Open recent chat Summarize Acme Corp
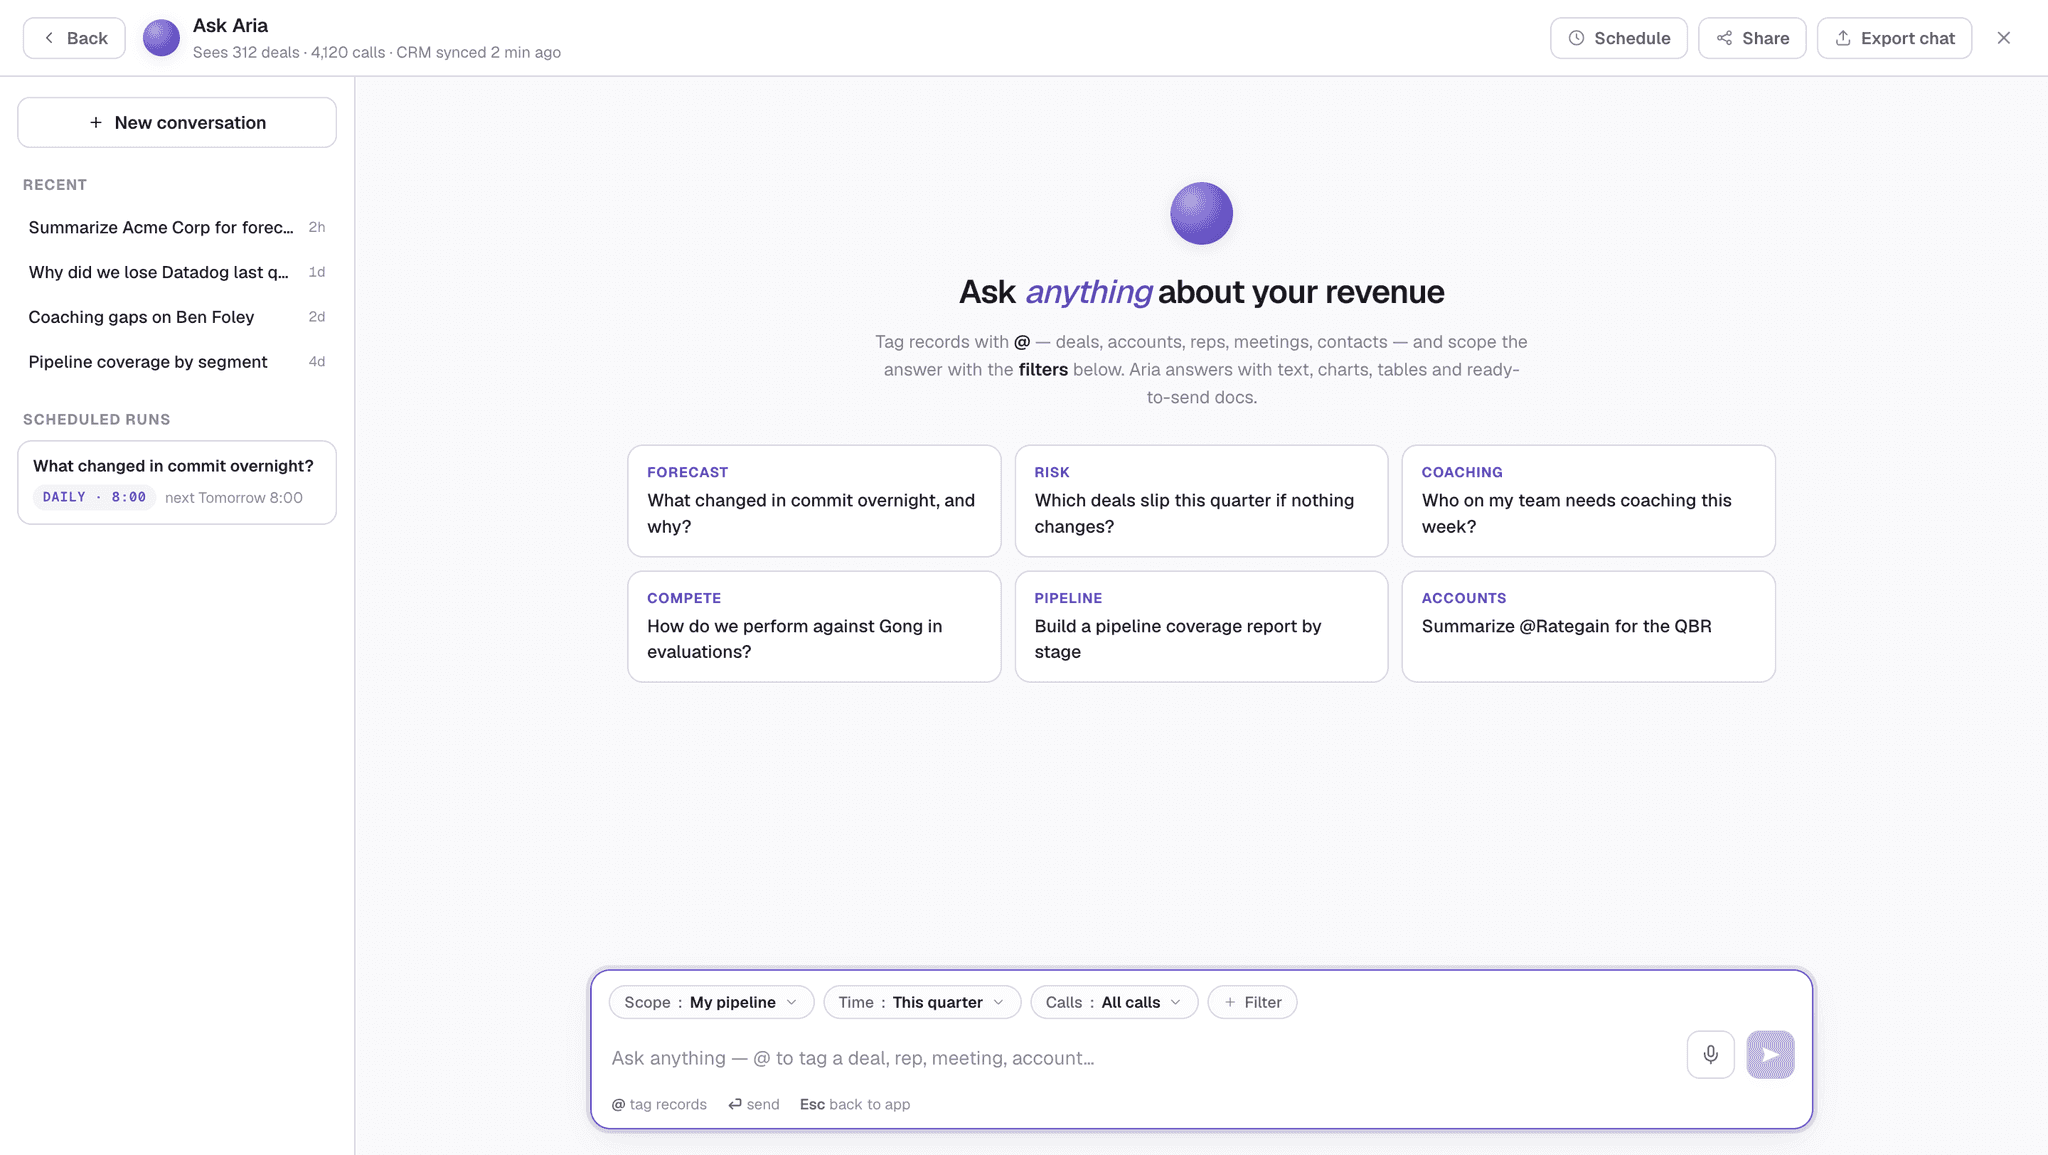Viewport: 2048px width, 1155px height. (x=177, y=227)
